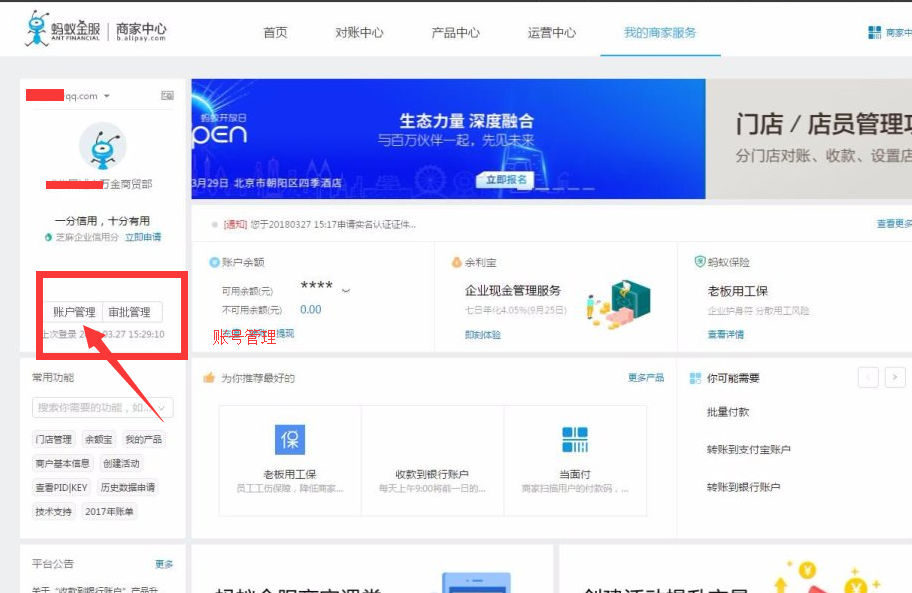Click the 收款到银行账户 bank card icon
The width and height of the screenshot is (912, 593).
point(432,438)
